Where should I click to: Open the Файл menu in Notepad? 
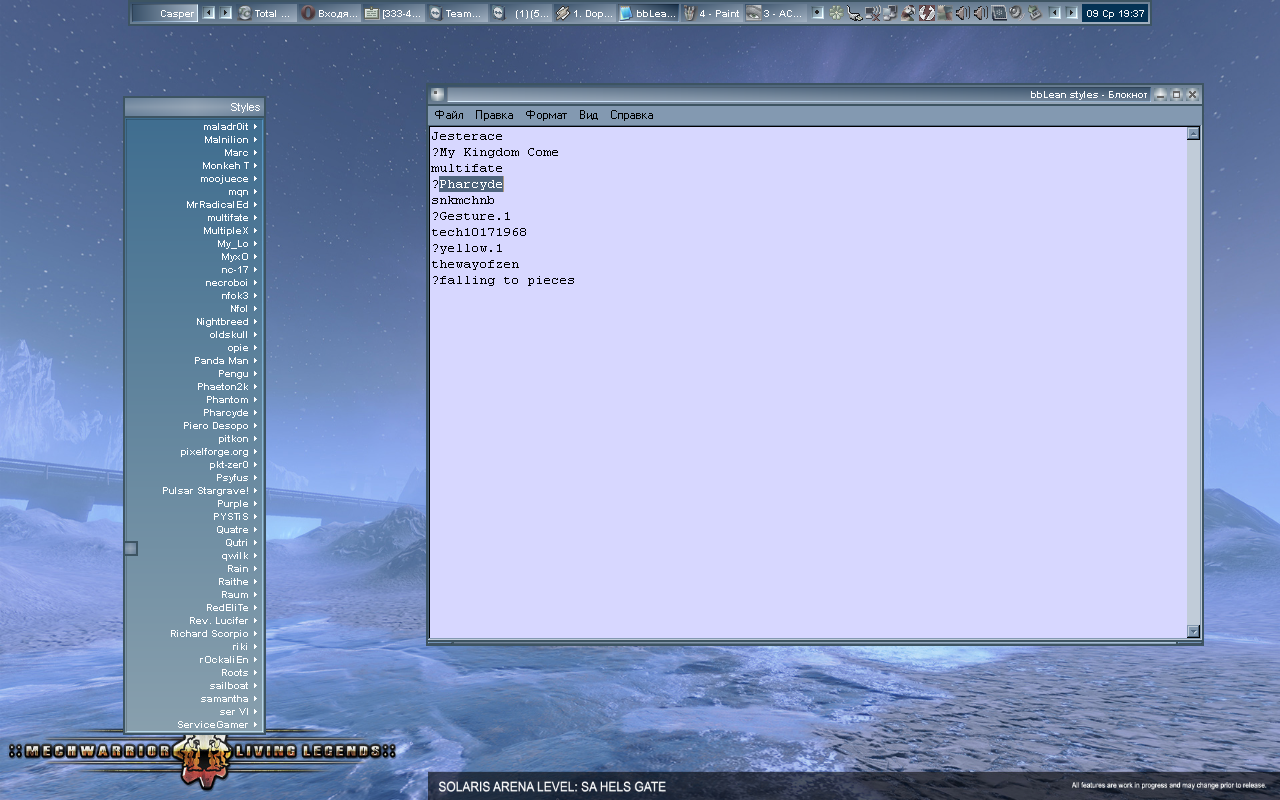coord(449,115)
